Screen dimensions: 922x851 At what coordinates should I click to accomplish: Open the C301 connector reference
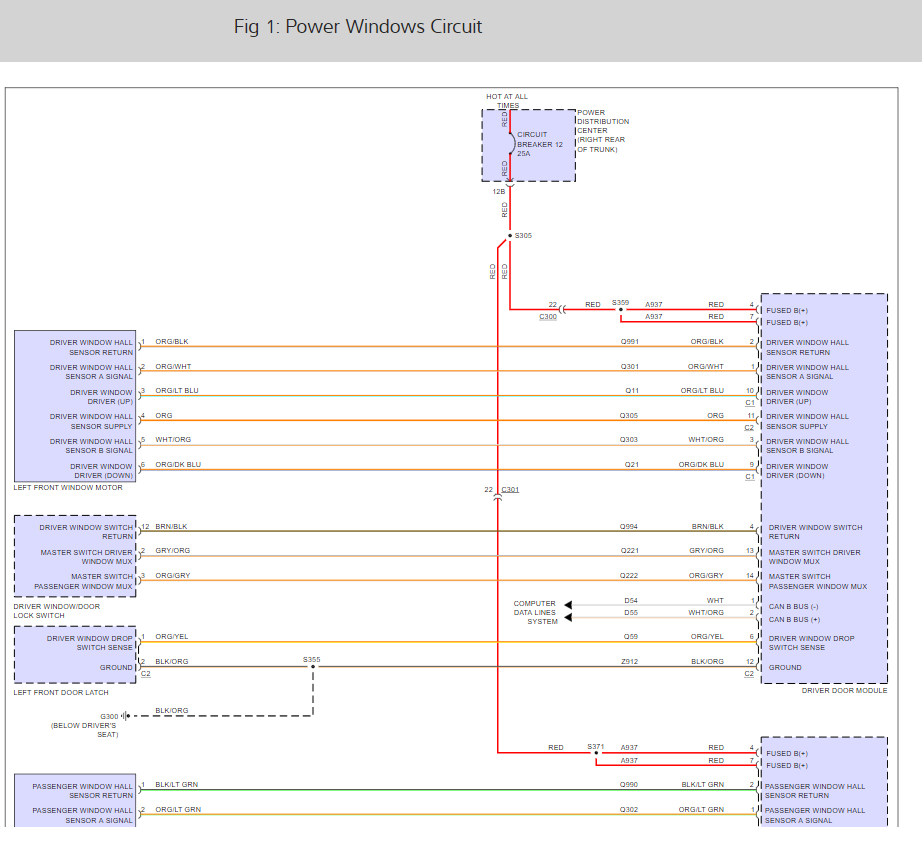coord(510,489)
